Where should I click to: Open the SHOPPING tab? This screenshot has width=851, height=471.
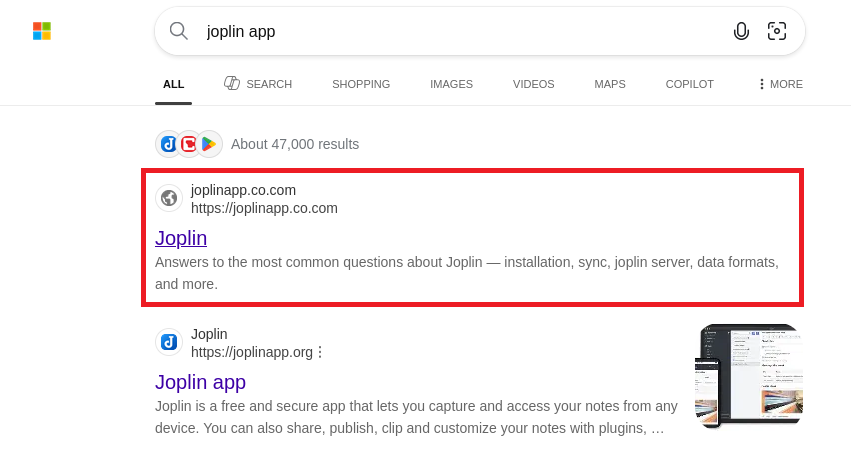[361, 84]
